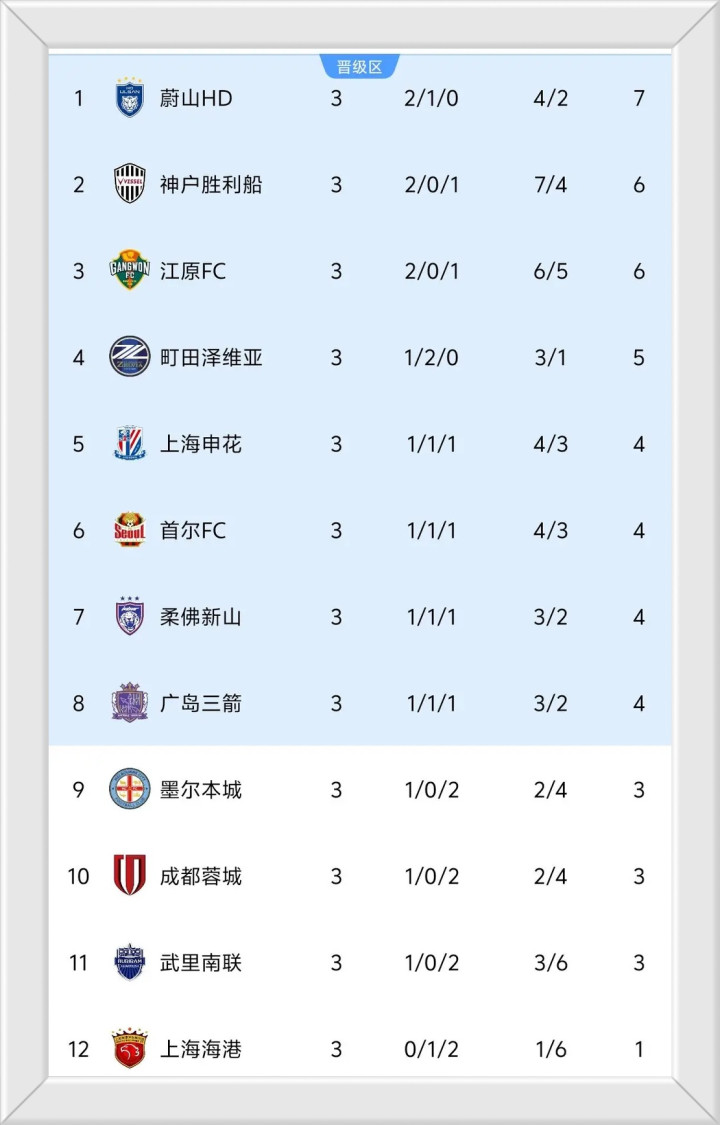Click the 上海海港 team name
The image size is (720, 1125).
pyautogui.click(x=201, y=1049)
